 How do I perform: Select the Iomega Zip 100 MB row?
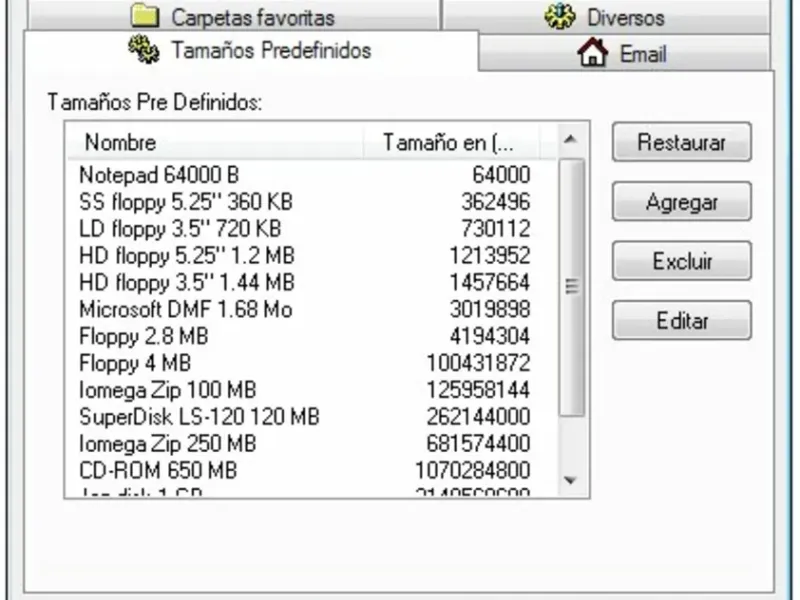pos(167,389)
